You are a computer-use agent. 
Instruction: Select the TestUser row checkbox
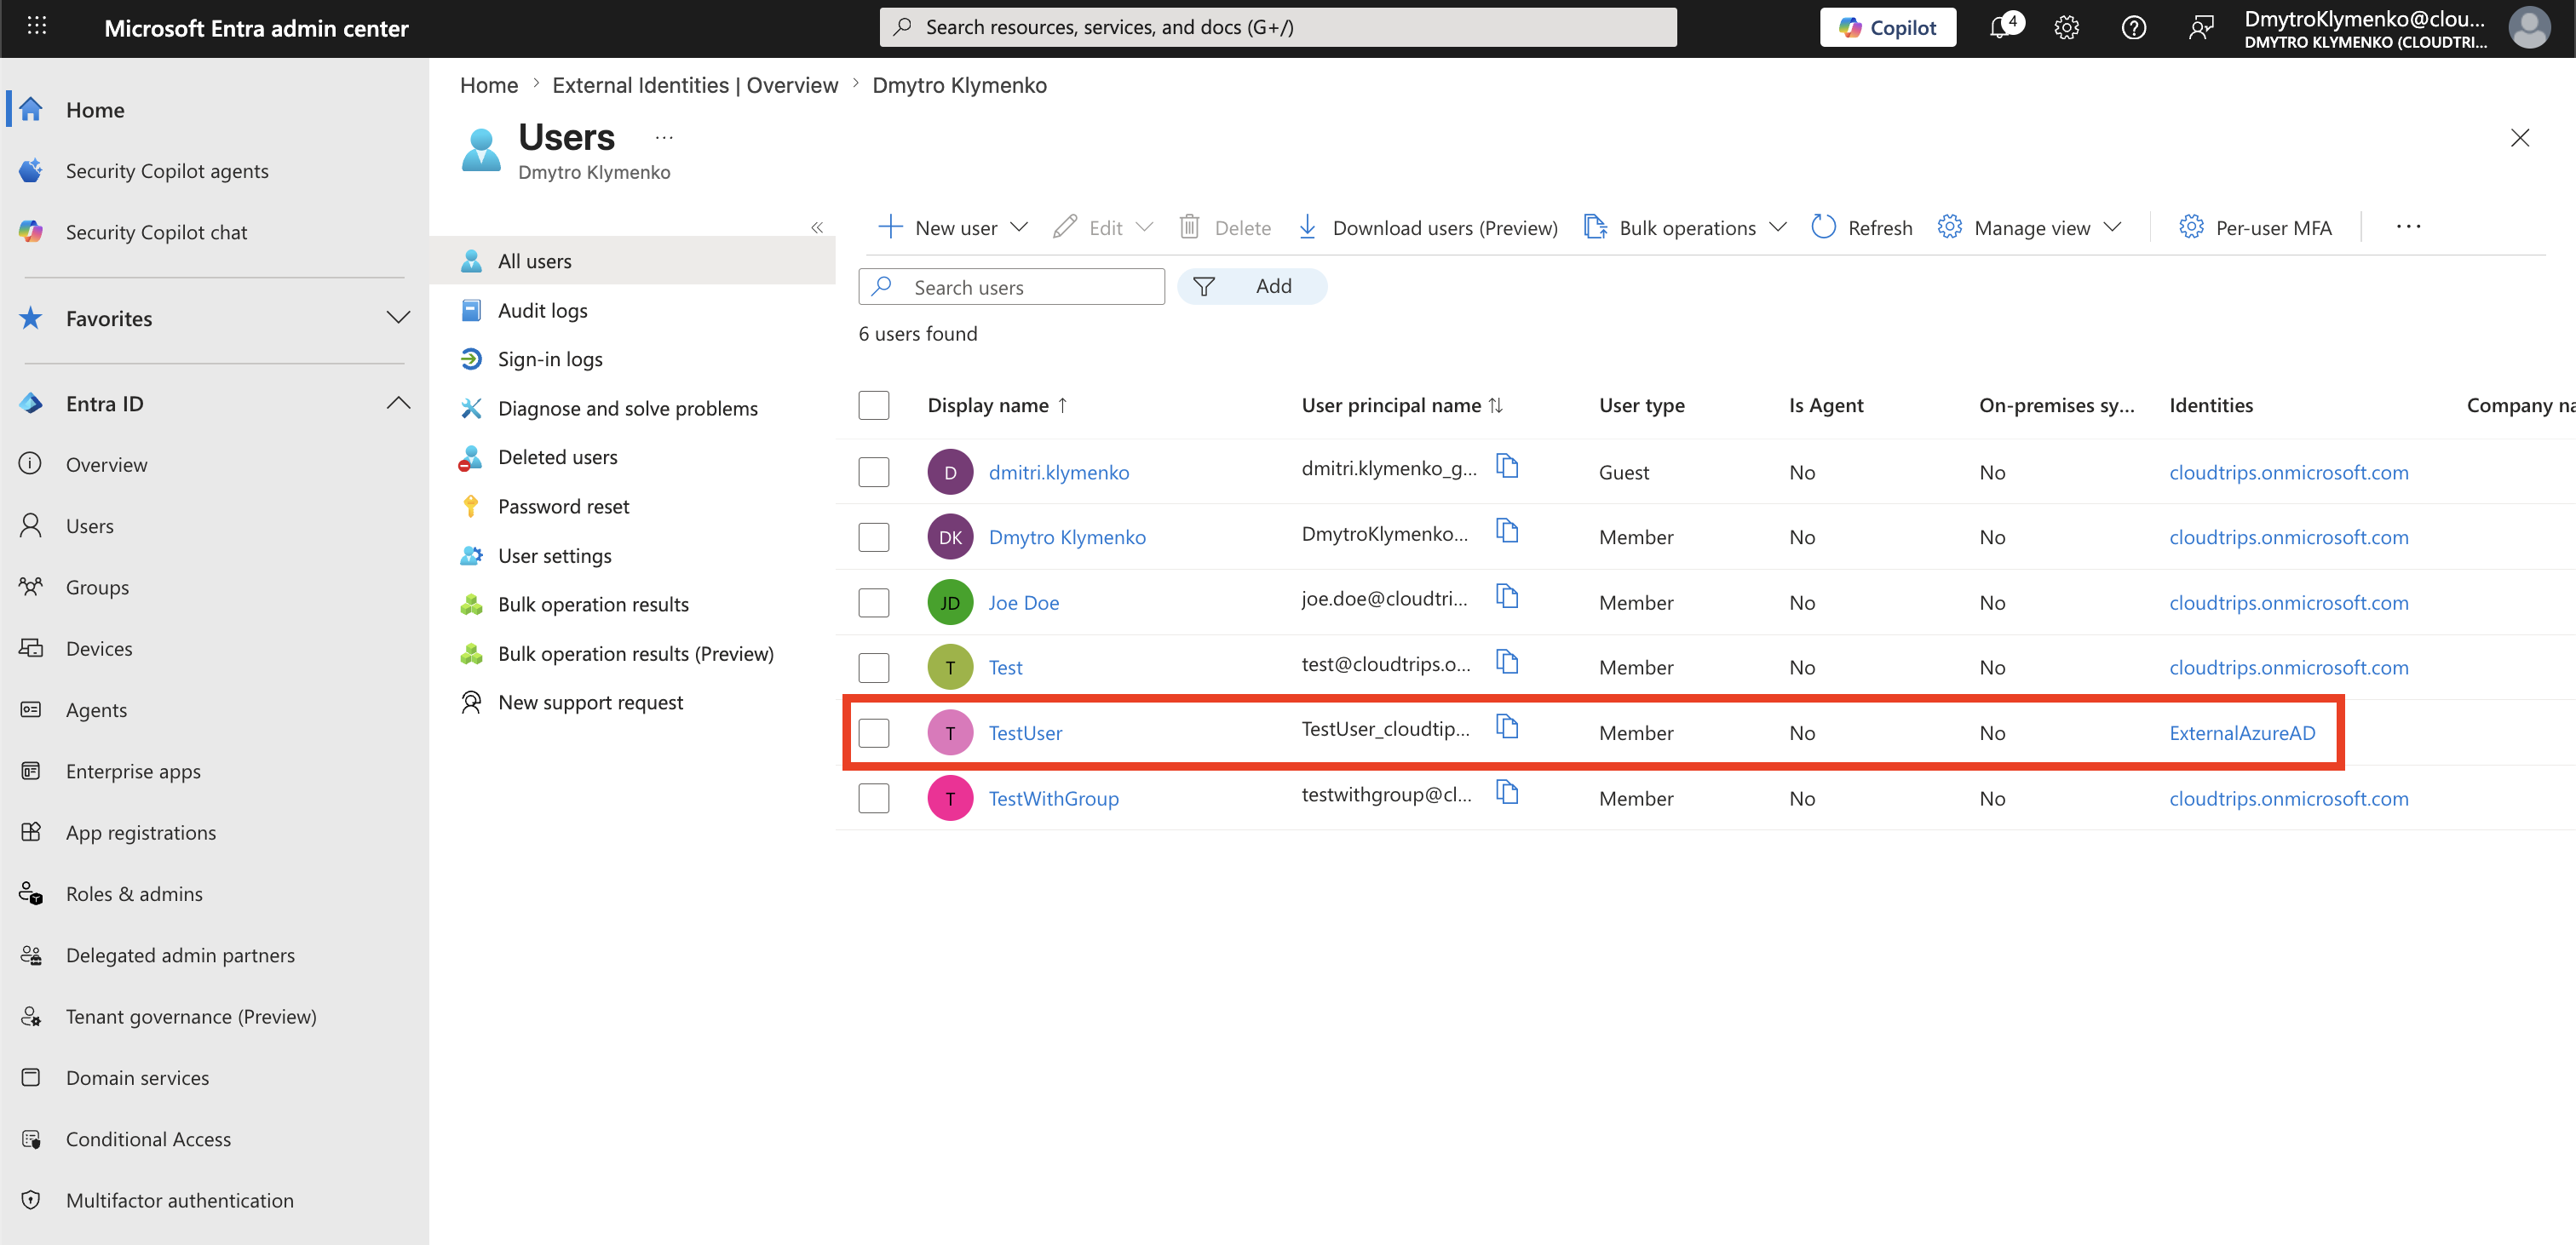pyautogui.click(x=874, y=733)
